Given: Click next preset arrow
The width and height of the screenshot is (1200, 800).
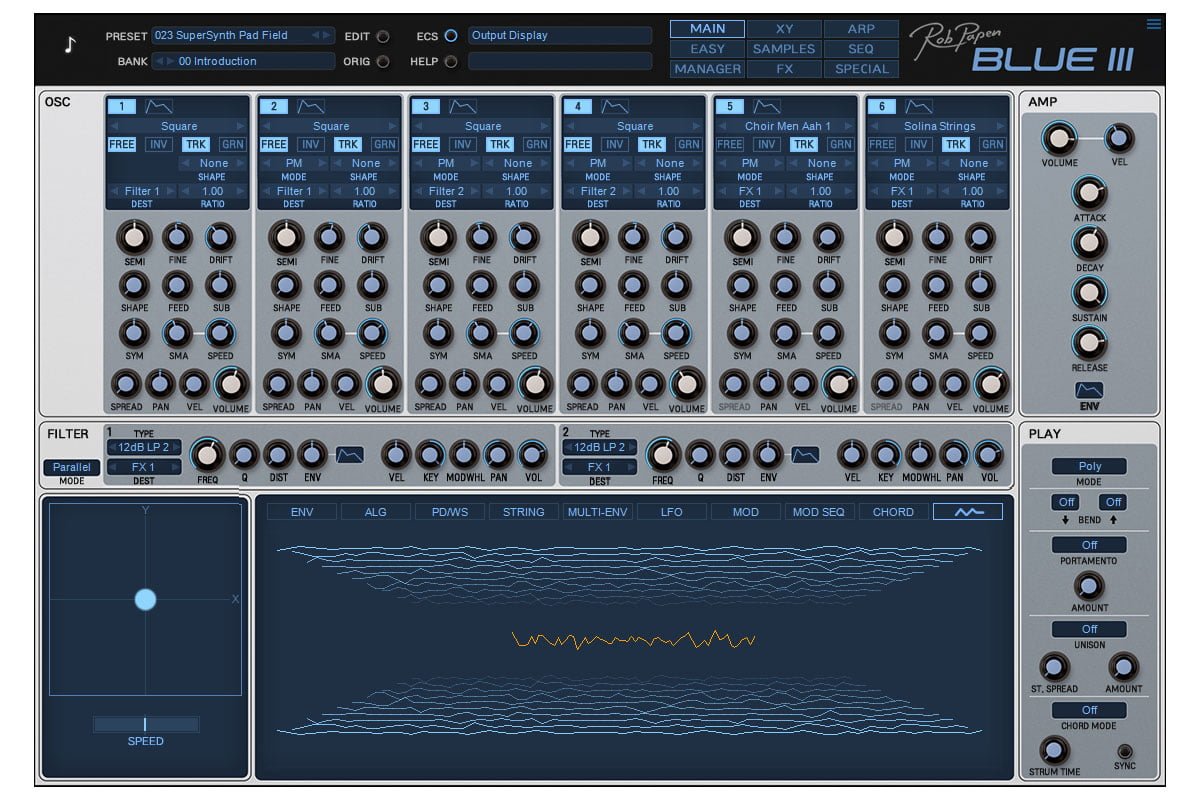Looking at the screenshot, I should click(x=328, y=35).
